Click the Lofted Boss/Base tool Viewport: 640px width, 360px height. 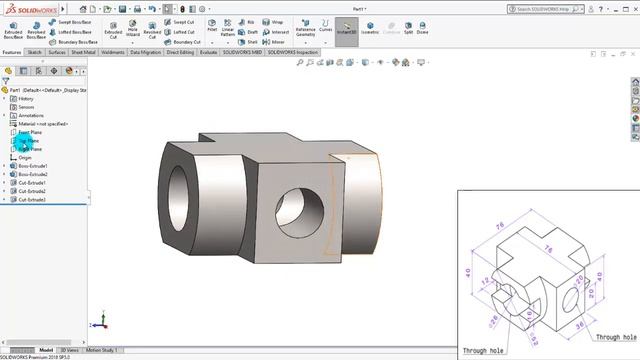point(70,32)
